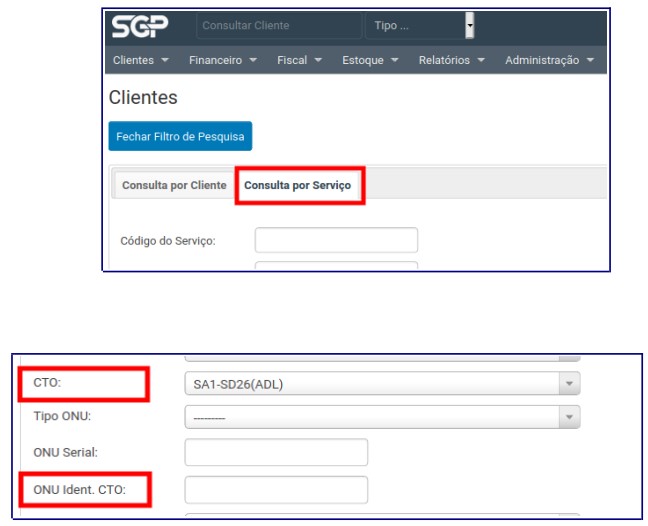Image resolution: width=648 pixels, height=526 pixels.
Task: Open the CTO dropdown showing SA1-SD26(ADL)
Action: pyautogui.click(x=381, y=384)
